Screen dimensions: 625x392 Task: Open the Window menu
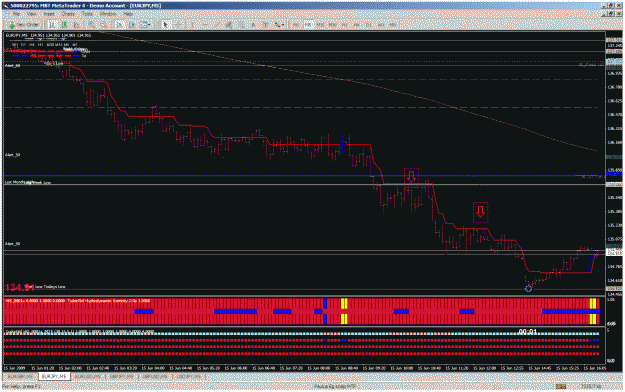point(108,14)
